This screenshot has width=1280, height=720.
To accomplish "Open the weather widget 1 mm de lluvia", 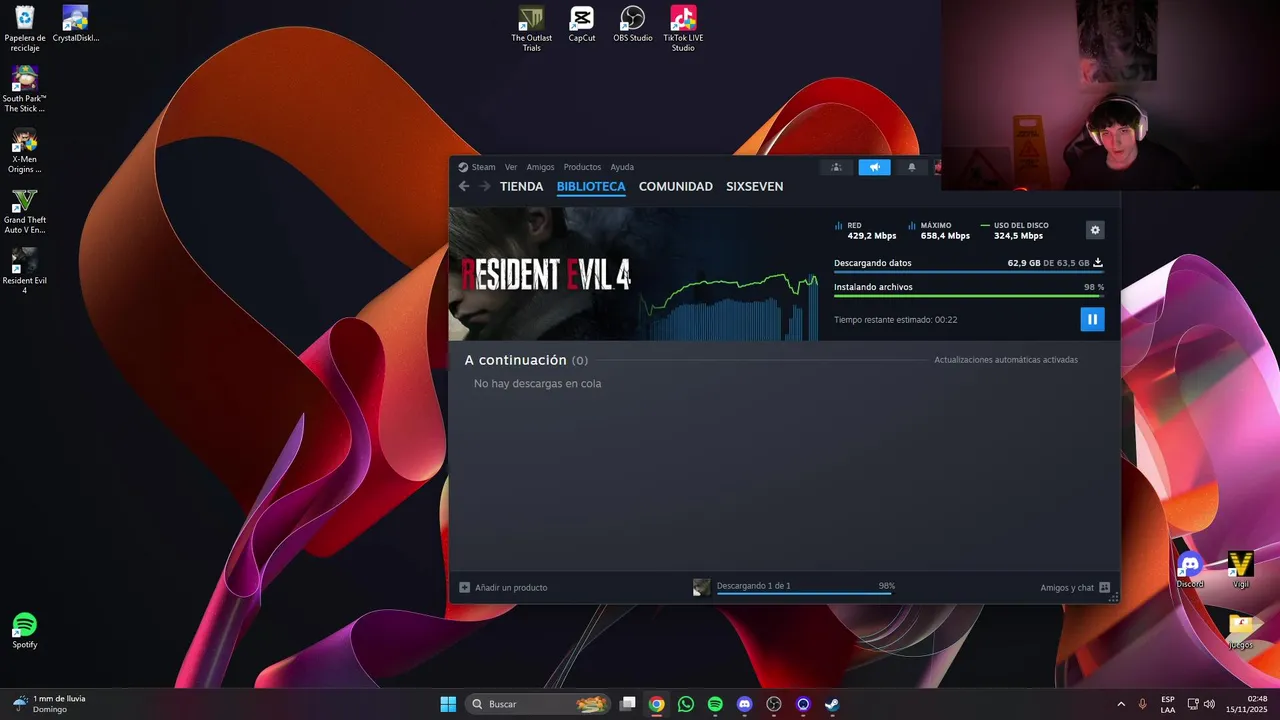I will click(49, 704).
